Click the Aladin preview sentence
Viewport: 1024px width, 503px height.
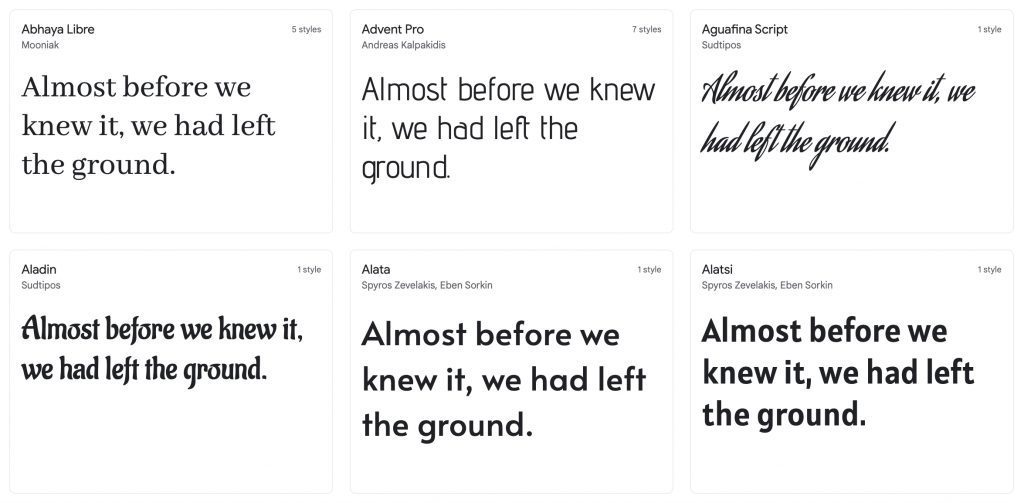coord(162,349)
